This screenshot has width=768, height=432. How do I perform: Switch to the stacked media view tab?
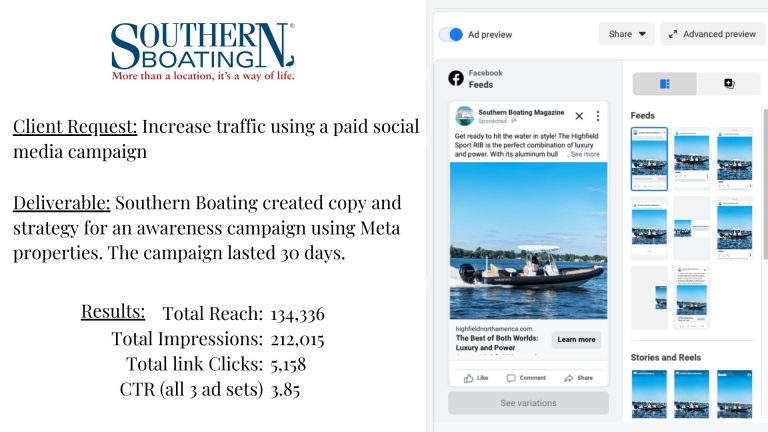[729, 84]
